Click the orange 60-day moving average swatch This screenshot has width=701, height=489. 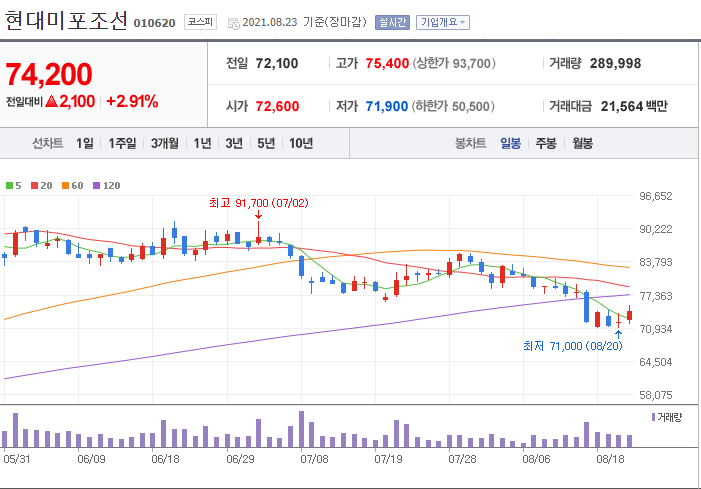[65, 185]
